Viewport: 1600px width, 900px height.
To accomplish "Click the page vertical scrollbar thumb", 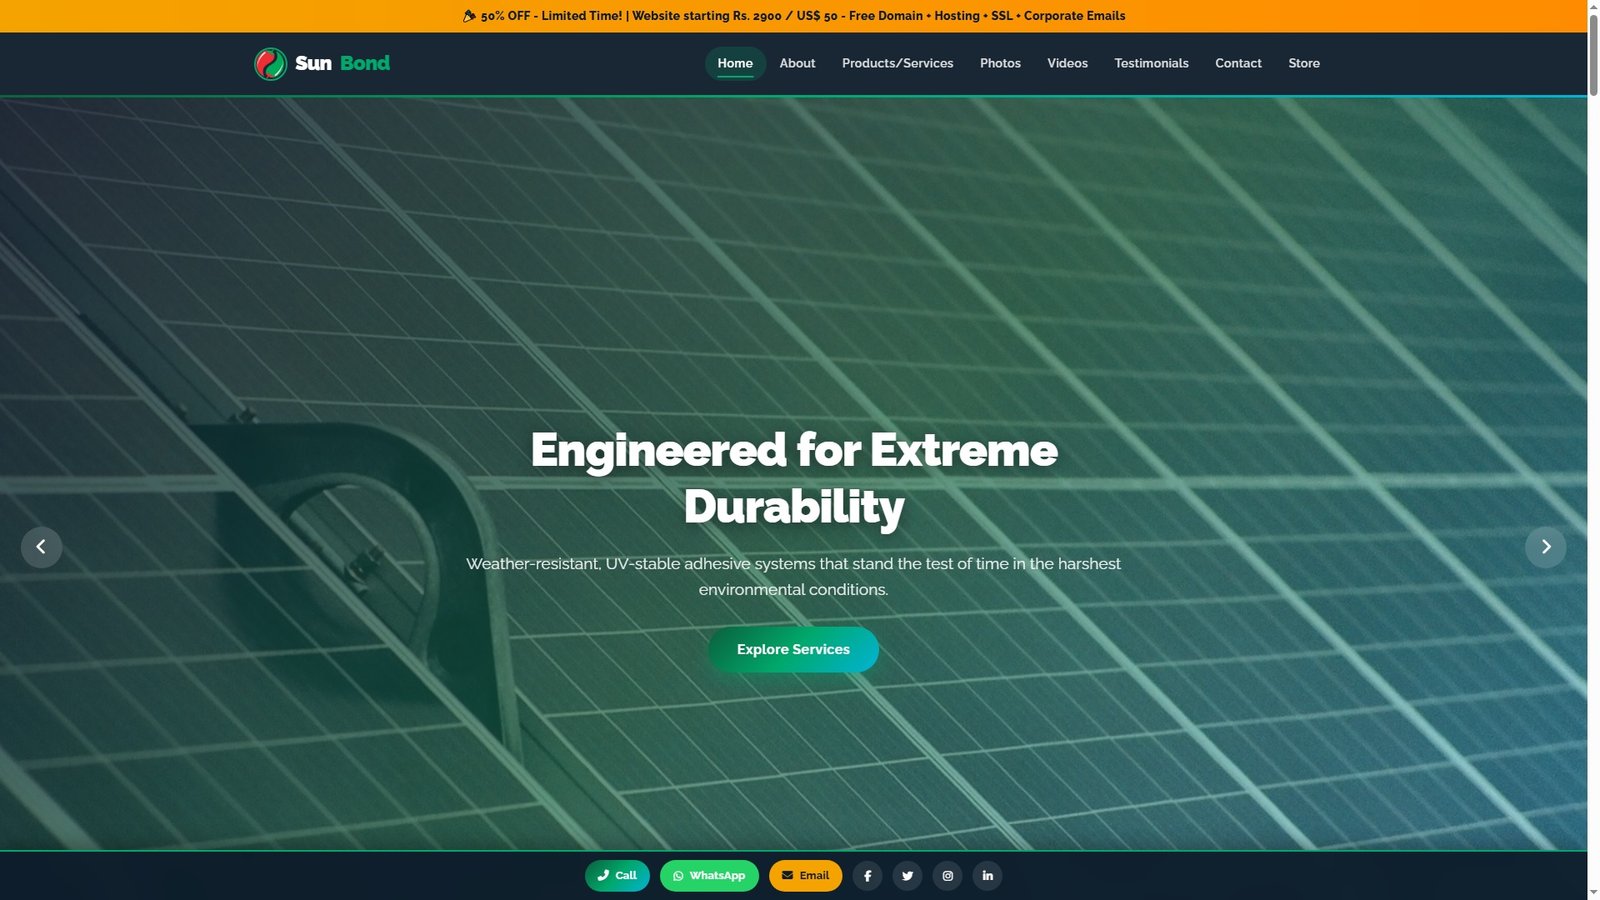I will pos(1593,55).
